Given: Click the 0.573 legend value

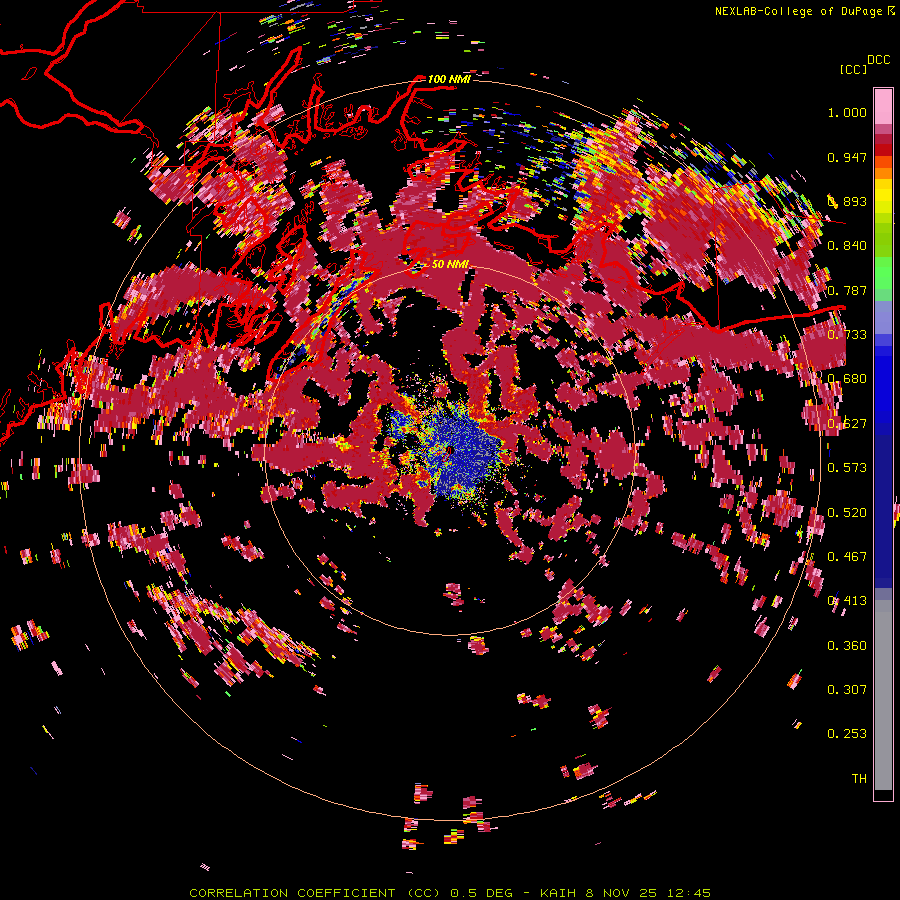Looking at the screenshot, I should pyautogui.click(x=847, y=468).
